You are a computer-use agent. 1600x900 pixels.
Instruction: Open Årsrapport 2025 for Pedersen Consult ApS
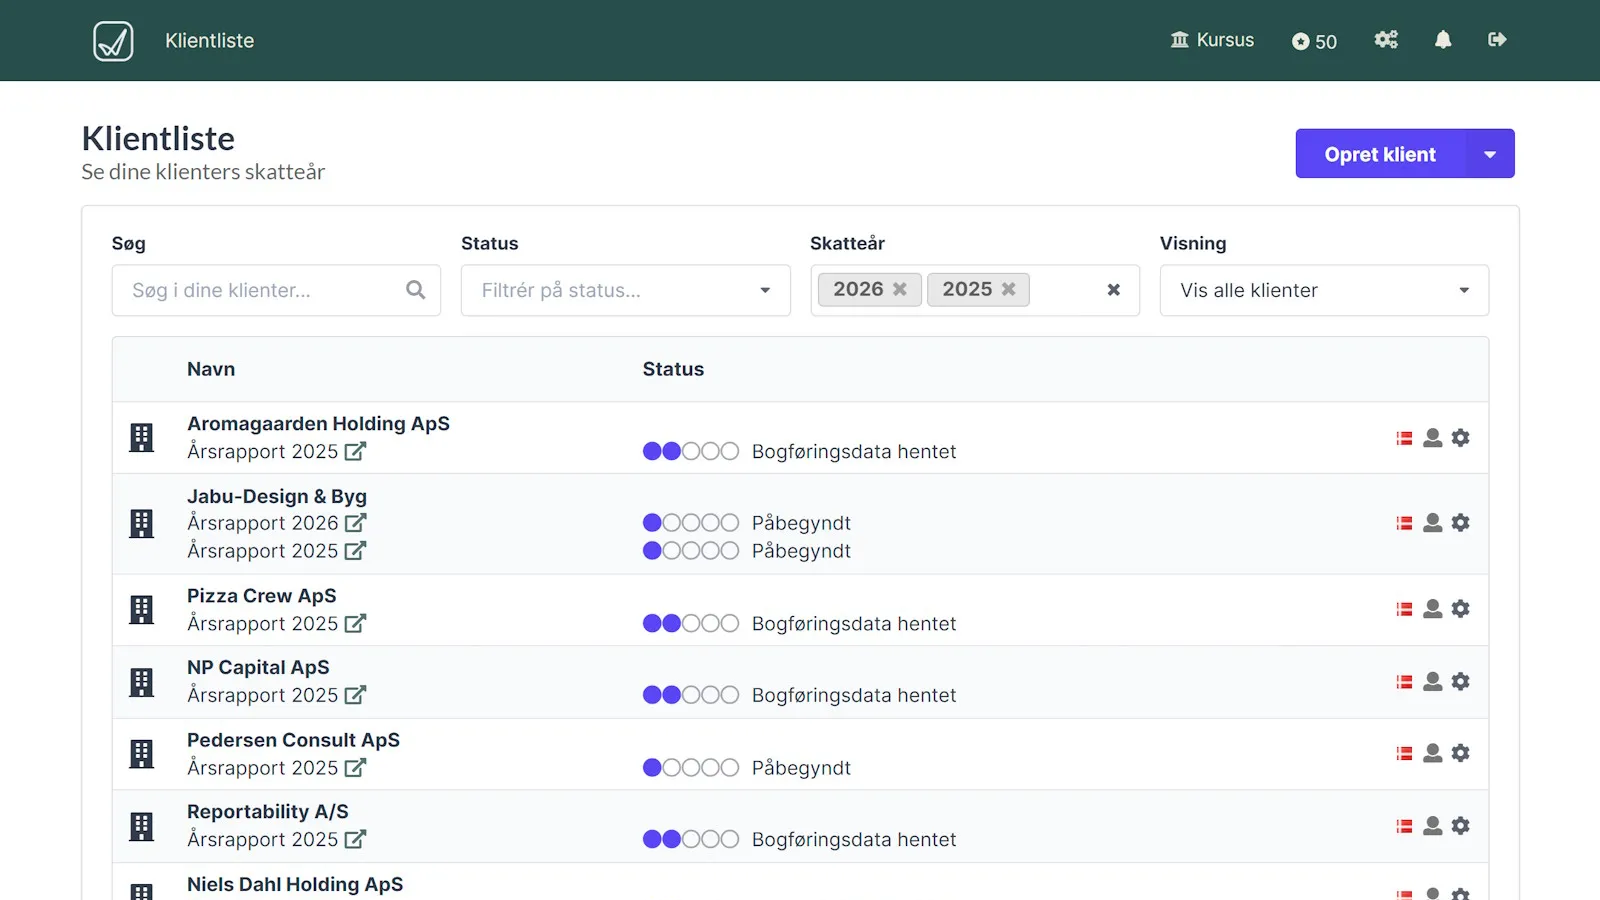[277, 768]
